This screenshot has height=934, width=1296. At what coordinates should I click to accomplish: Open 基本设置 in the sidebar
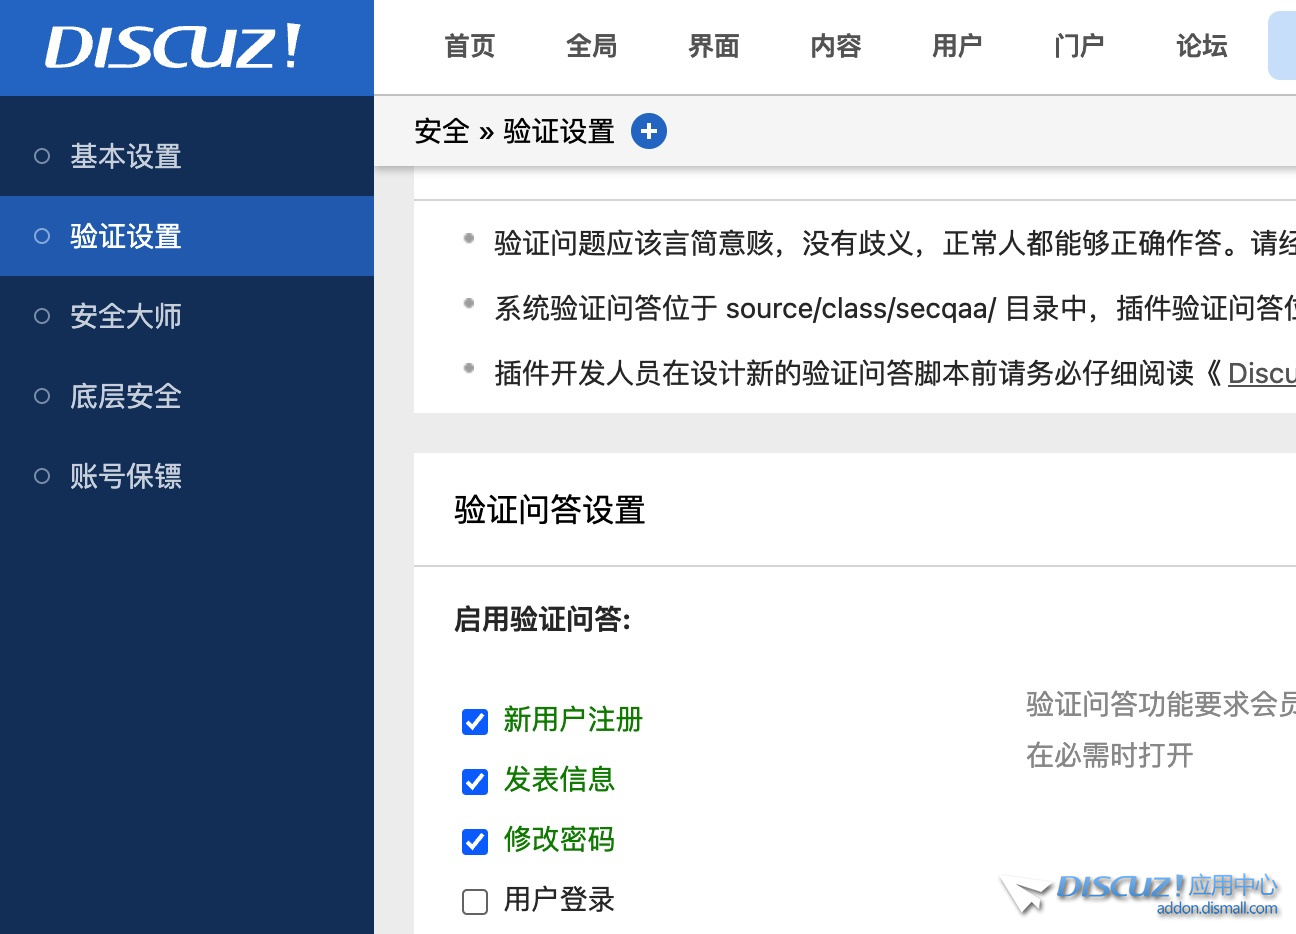click(126, 156)
